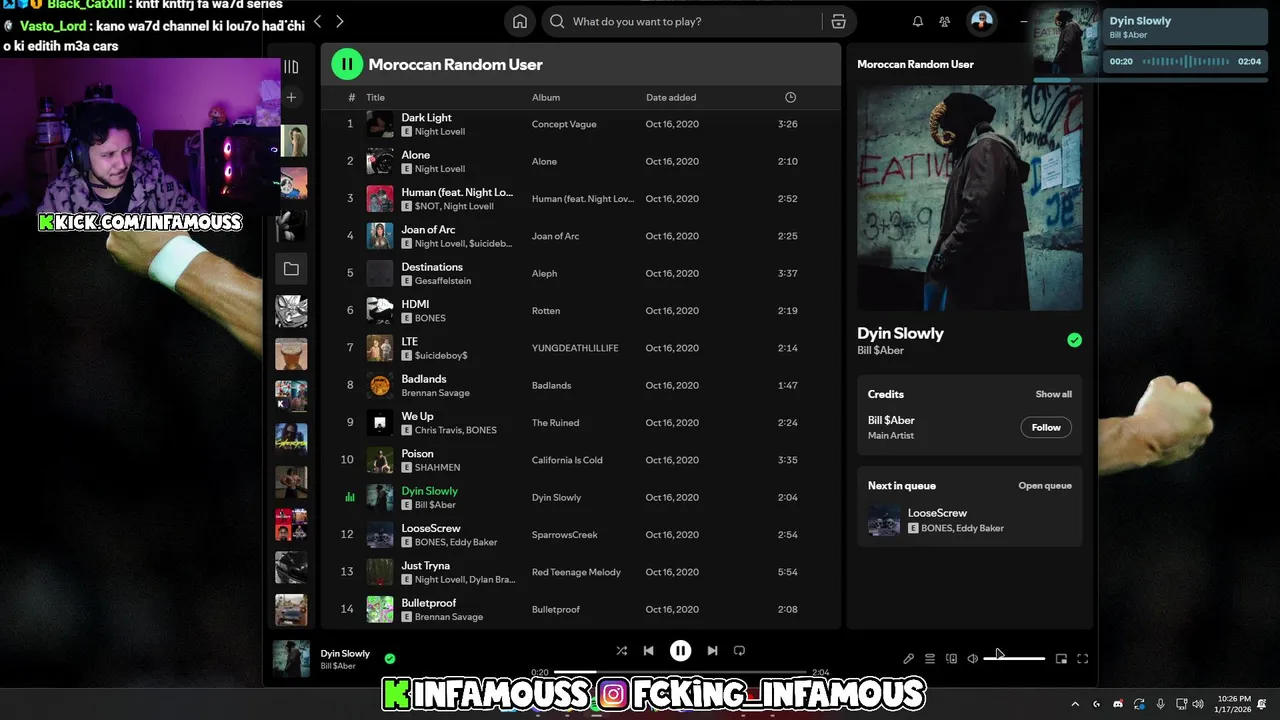Toggle the queue icon in player bar
1280x720 pixels.
[x=930, y=658]
